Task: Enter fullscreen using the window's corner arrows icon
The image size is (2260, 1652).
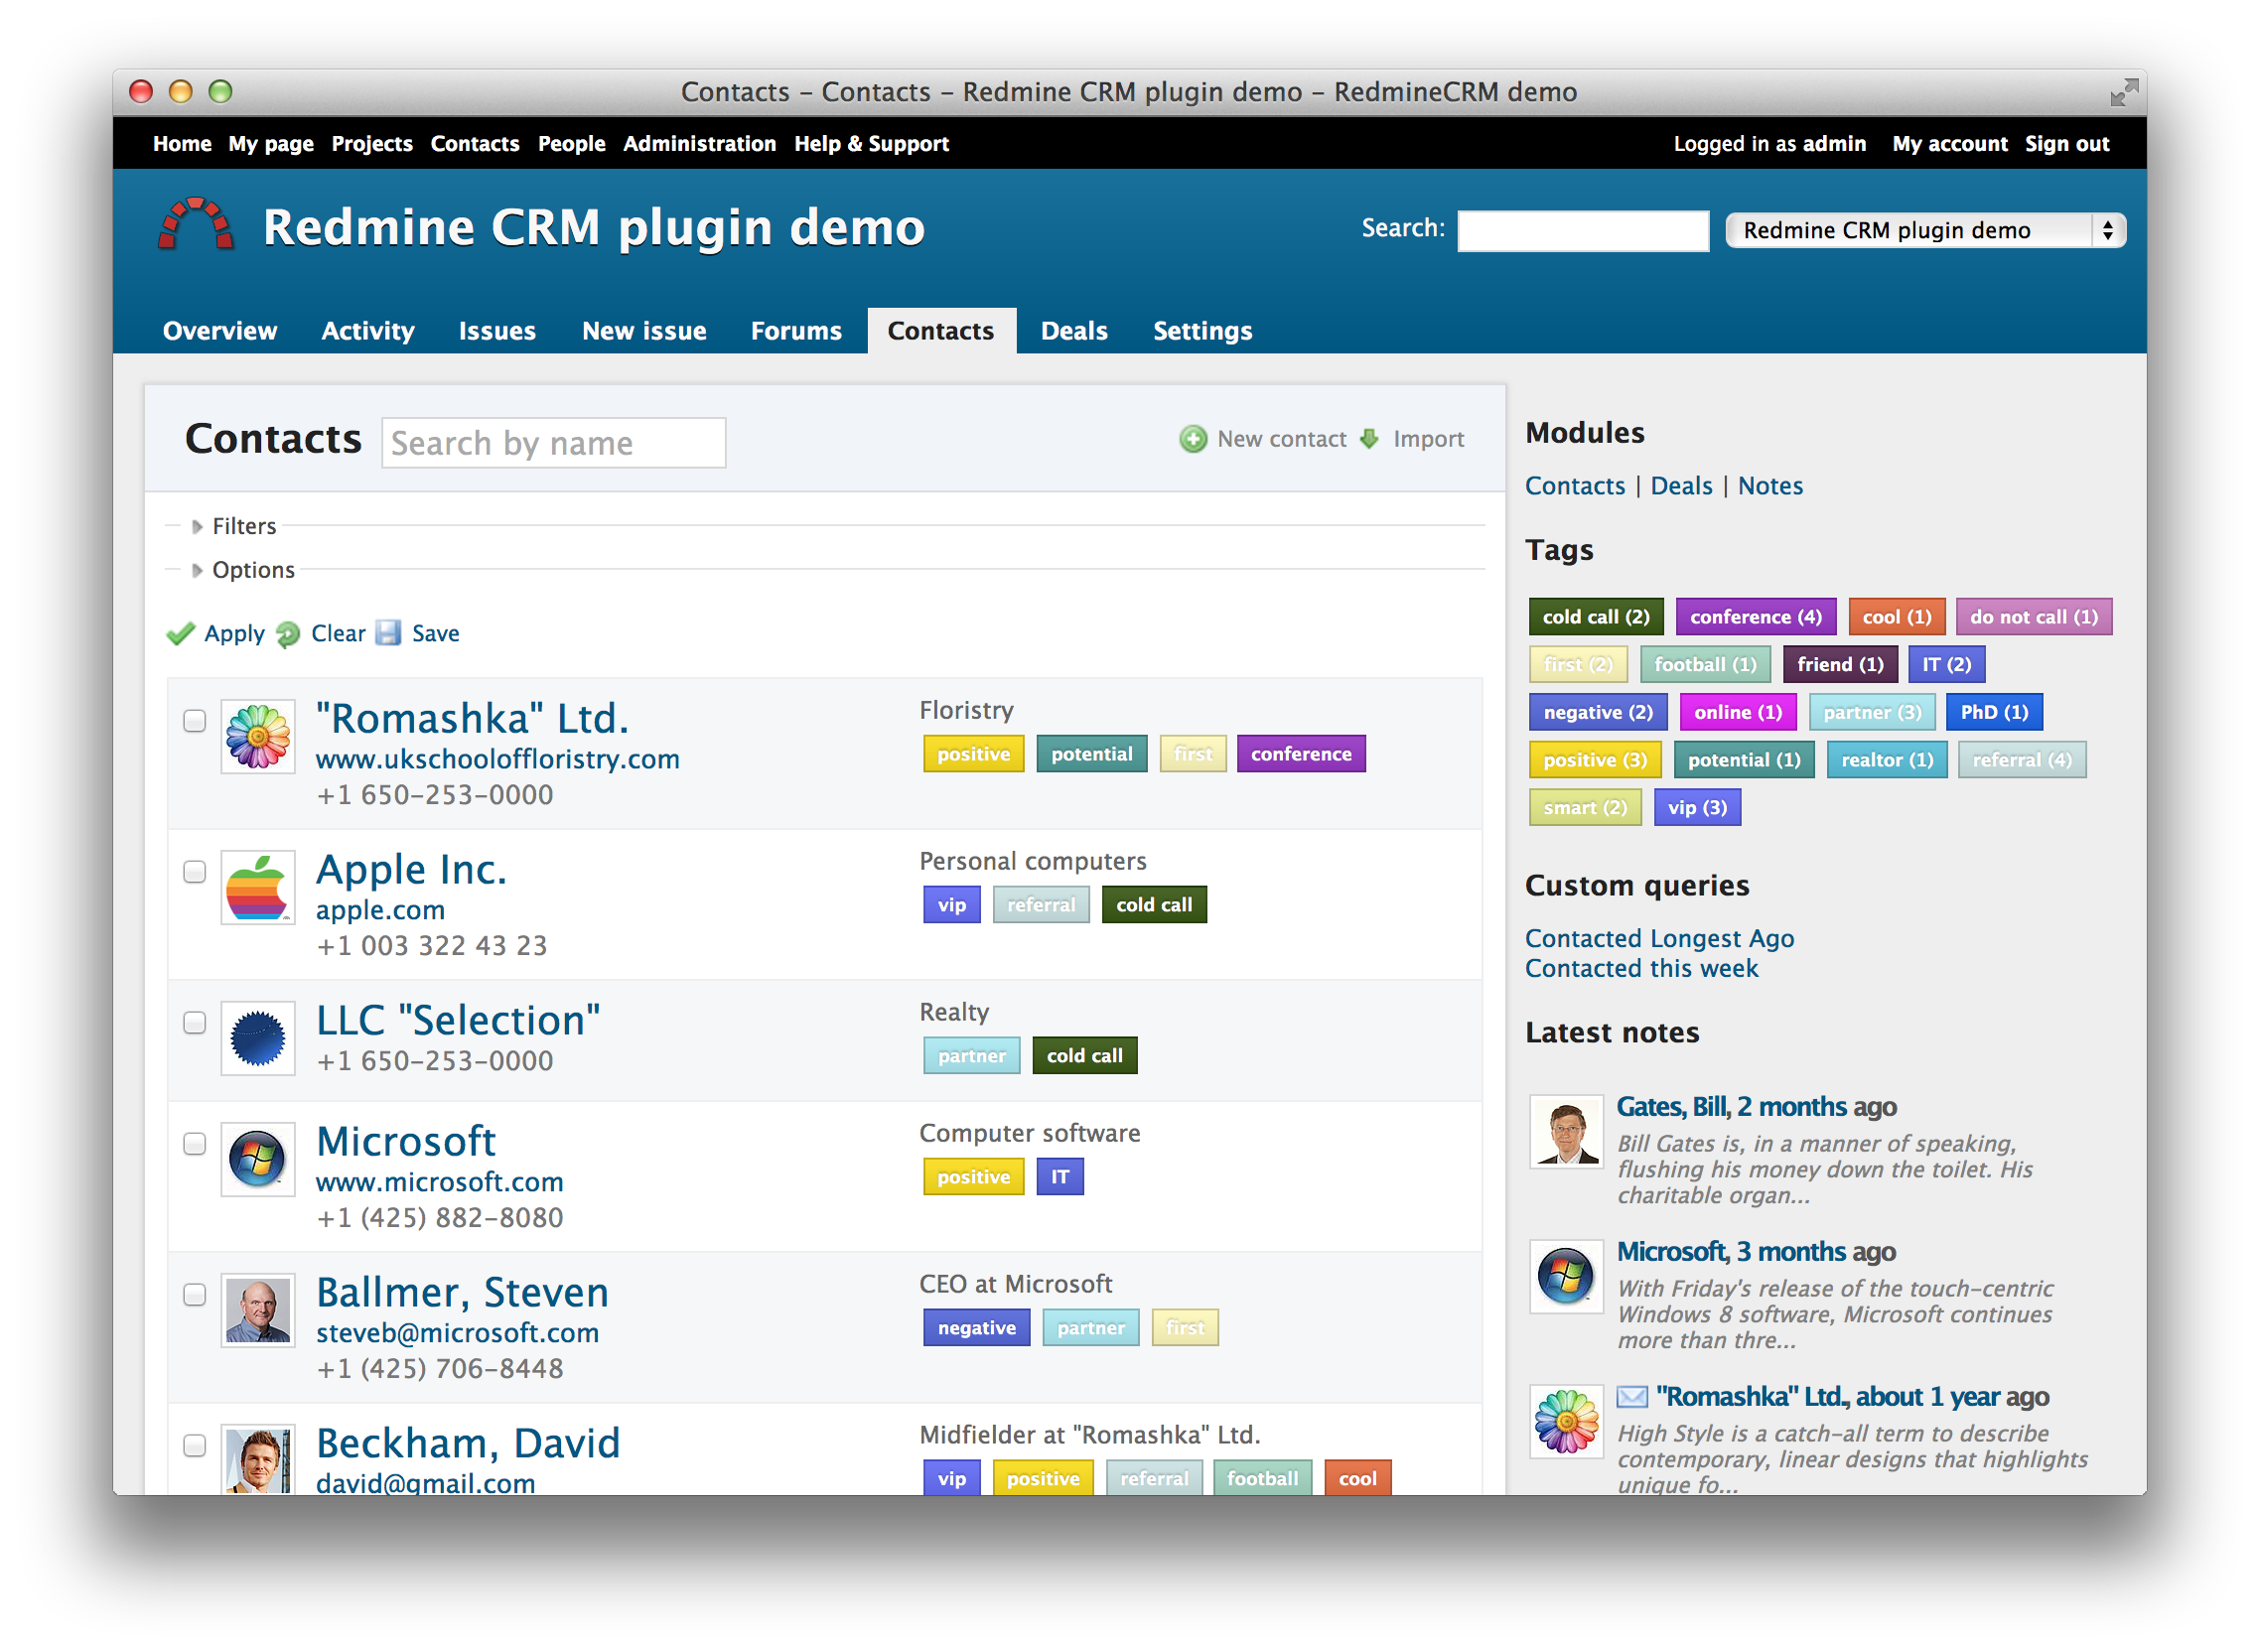Action: click(x=2123, y=93)
